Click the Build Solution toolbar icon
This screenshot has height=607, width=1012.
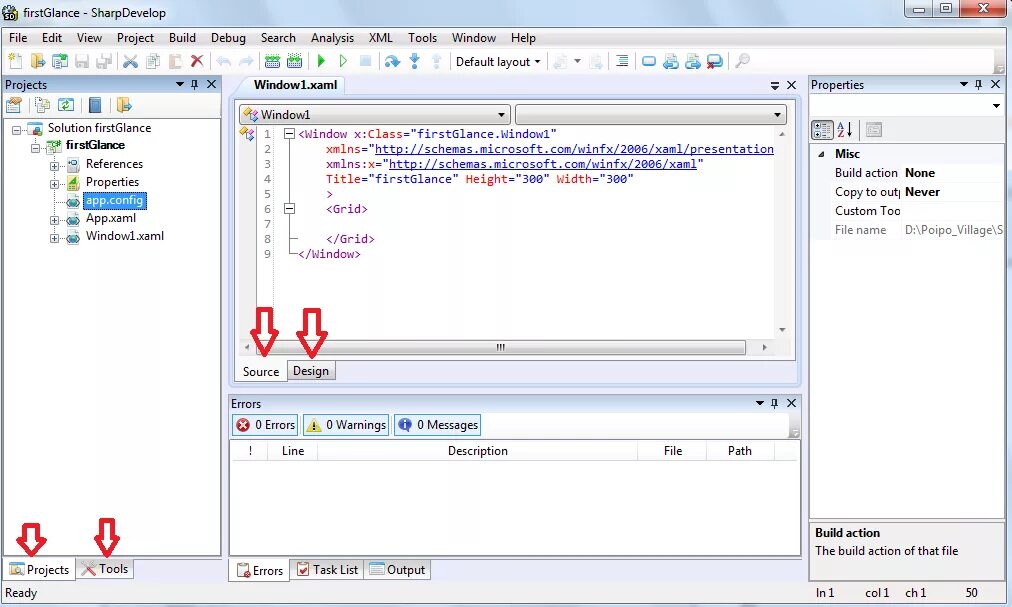(272, 61)
